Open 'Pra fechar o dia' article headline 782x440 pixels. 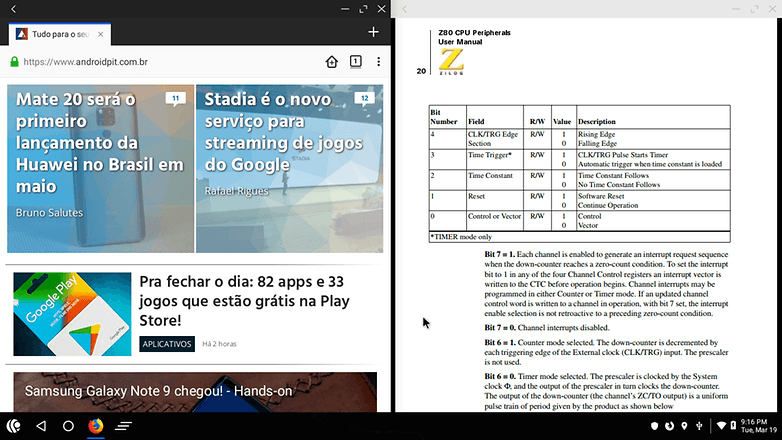[244, 301]
